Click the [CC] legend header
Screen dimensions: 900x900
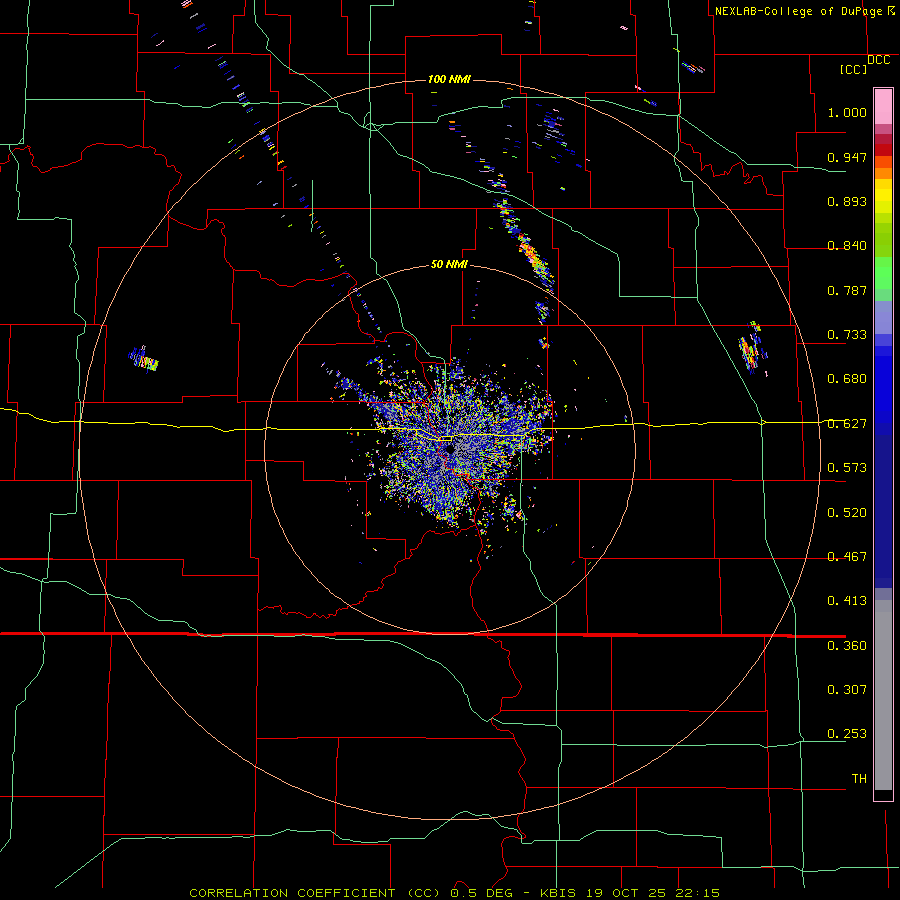854,69
